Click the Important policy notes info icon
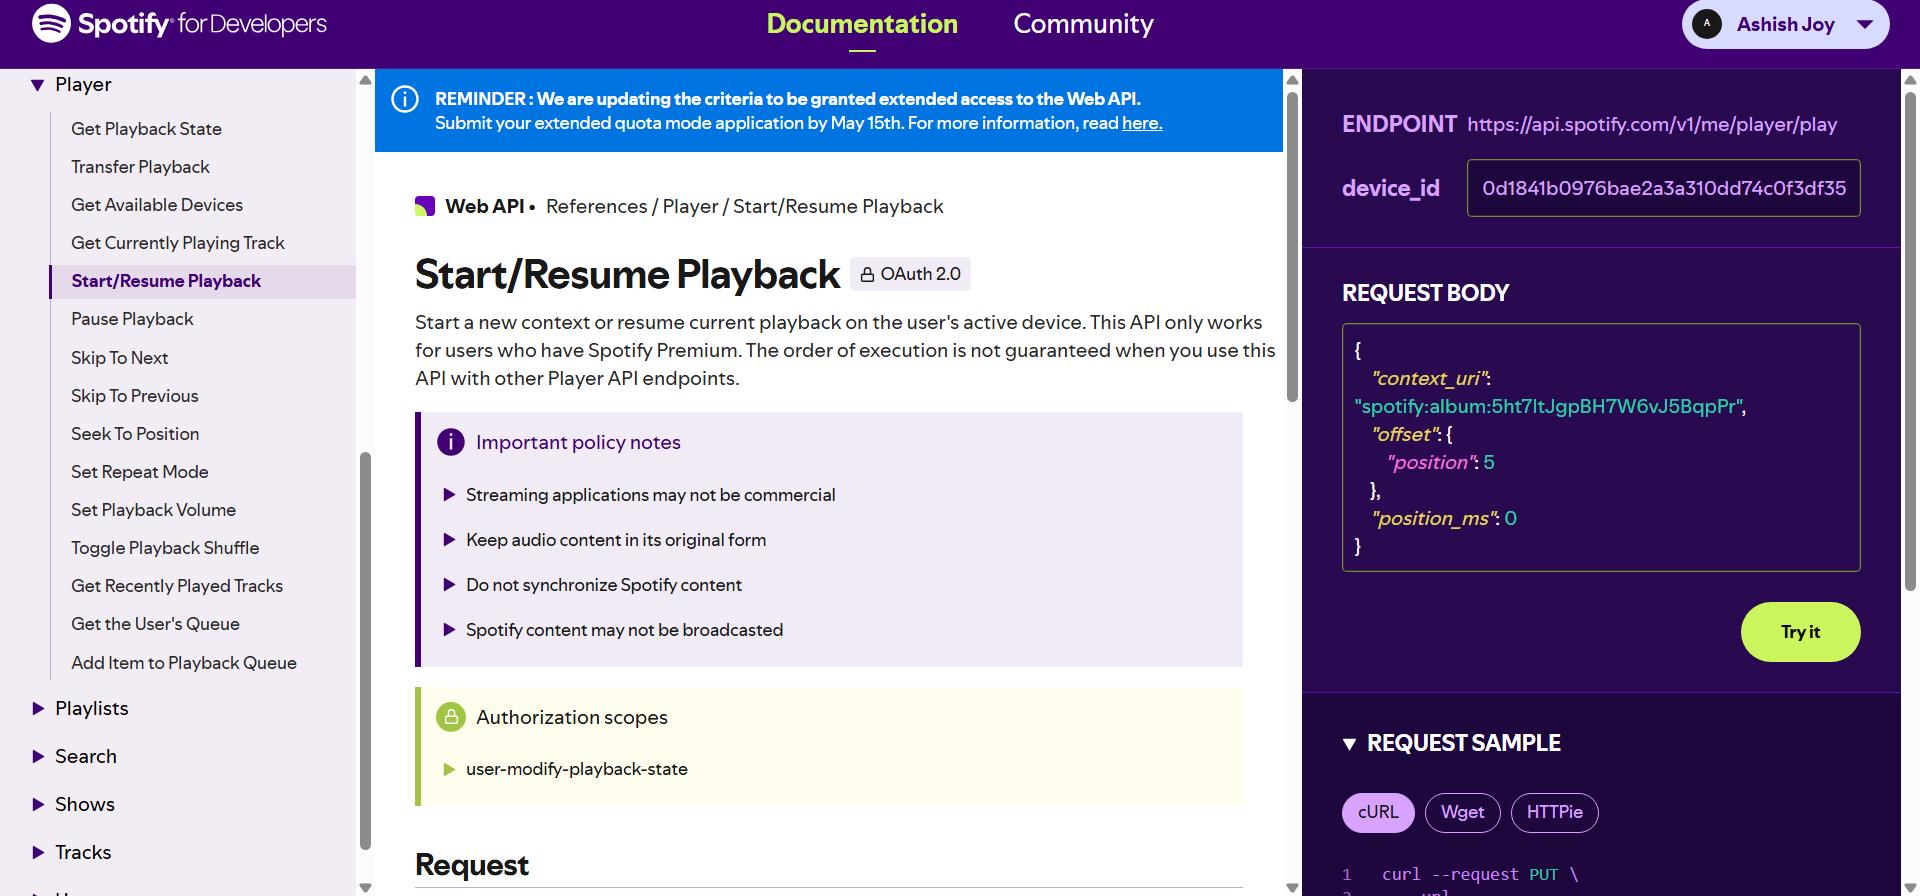 451,442
